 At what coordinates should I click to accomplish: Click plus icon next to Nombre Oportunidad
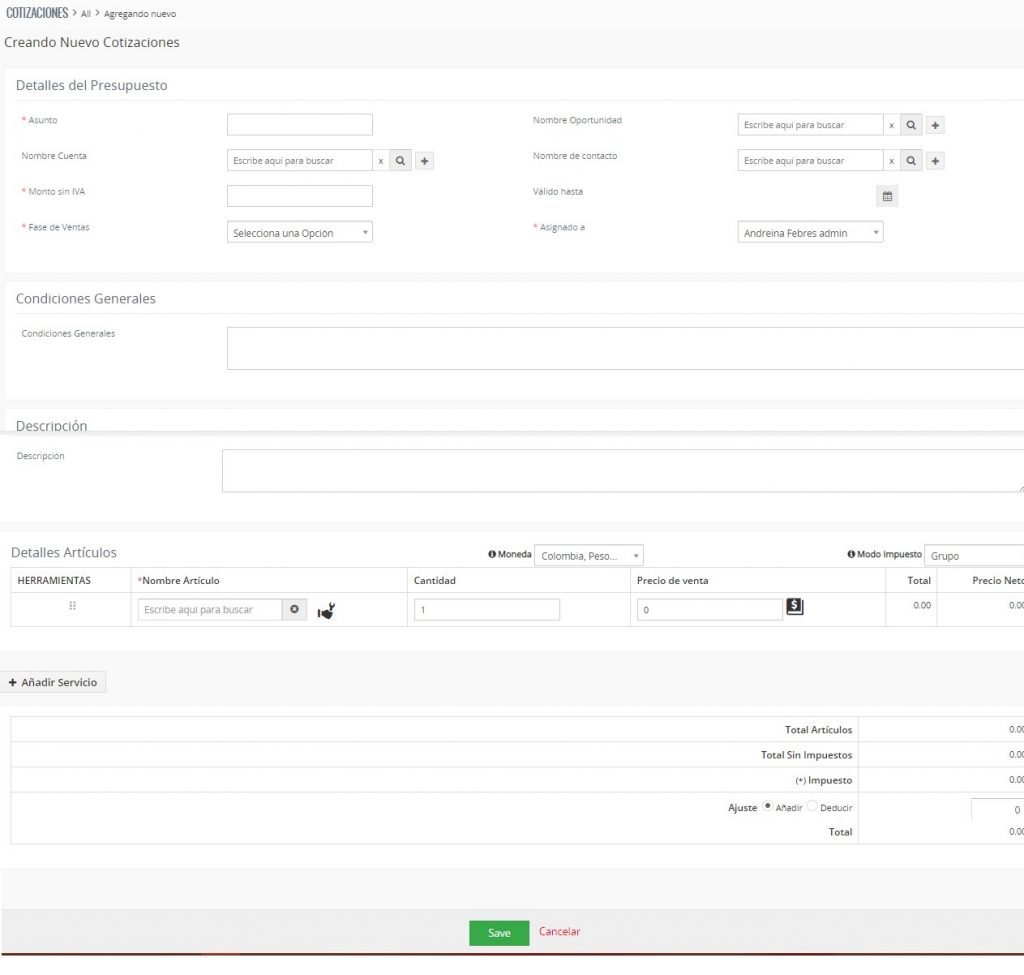935,125
